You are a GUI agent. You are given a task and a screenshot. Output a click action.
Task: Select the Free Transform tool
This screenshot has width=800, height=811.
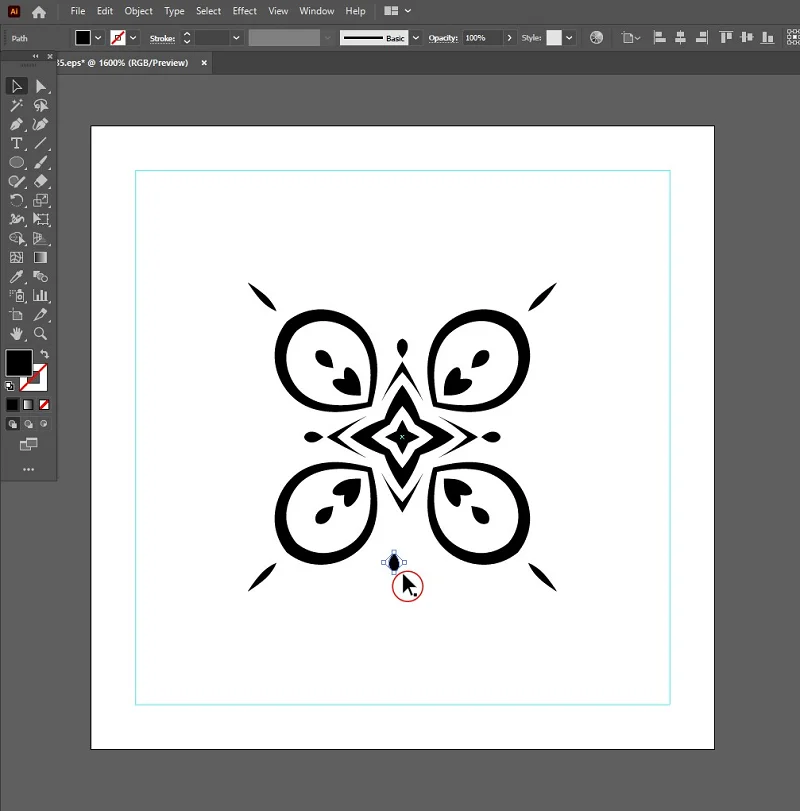(40, 219)
